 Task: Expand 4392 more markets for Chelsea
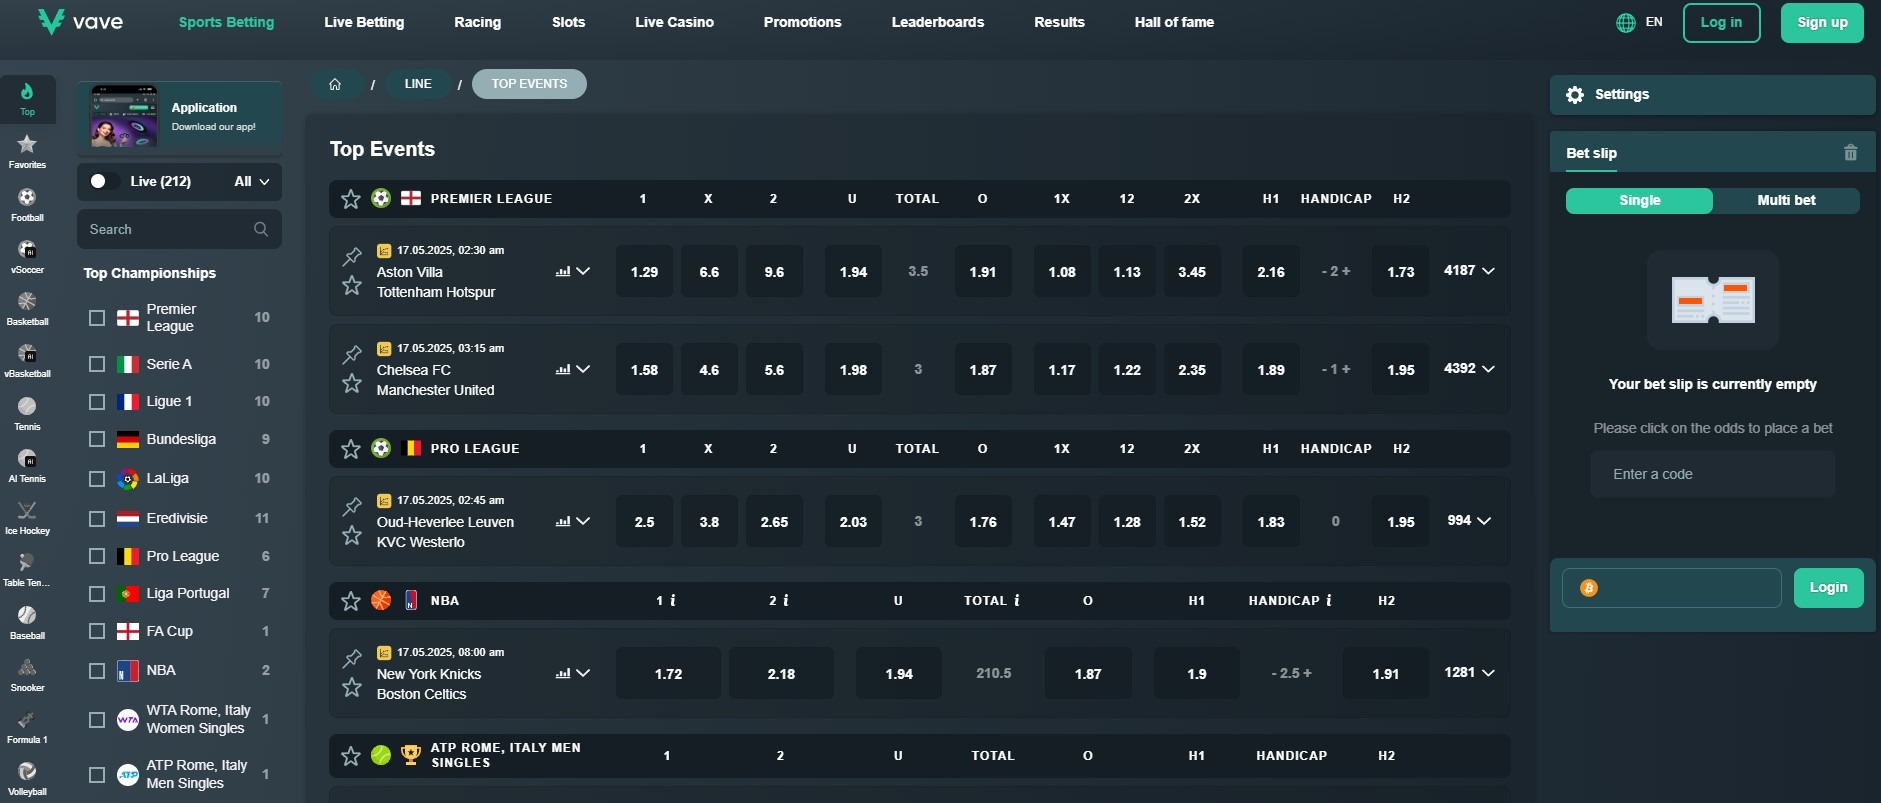1469,369
